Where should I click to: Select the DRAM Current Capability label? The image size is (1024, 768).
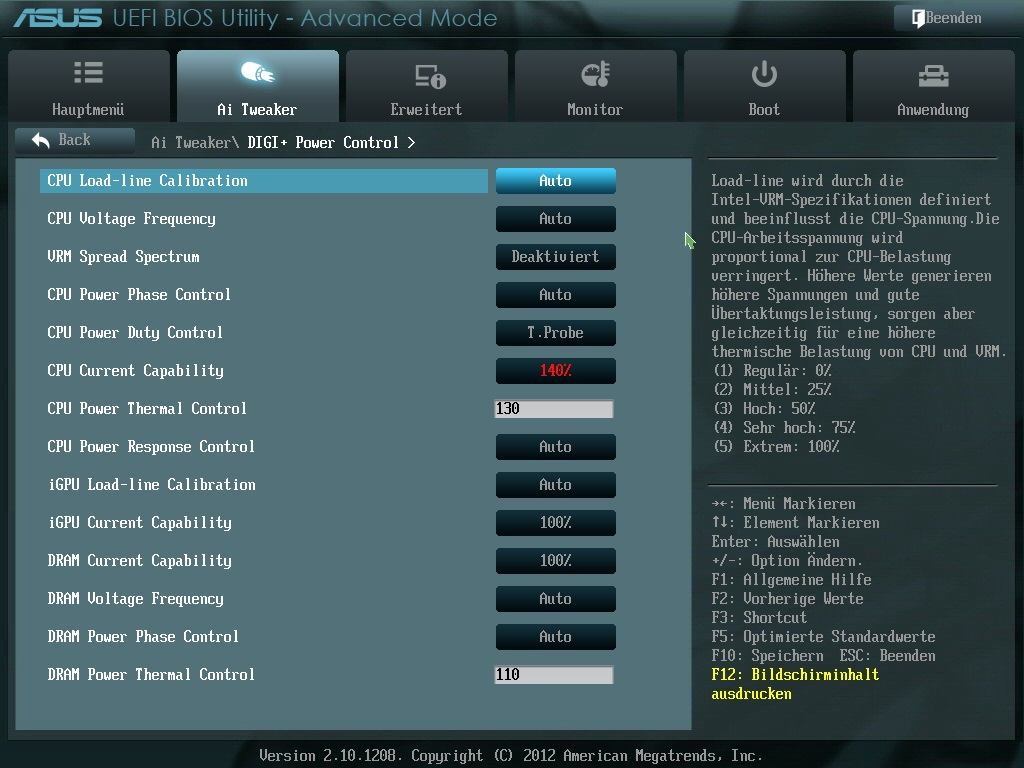click(140, 560)
